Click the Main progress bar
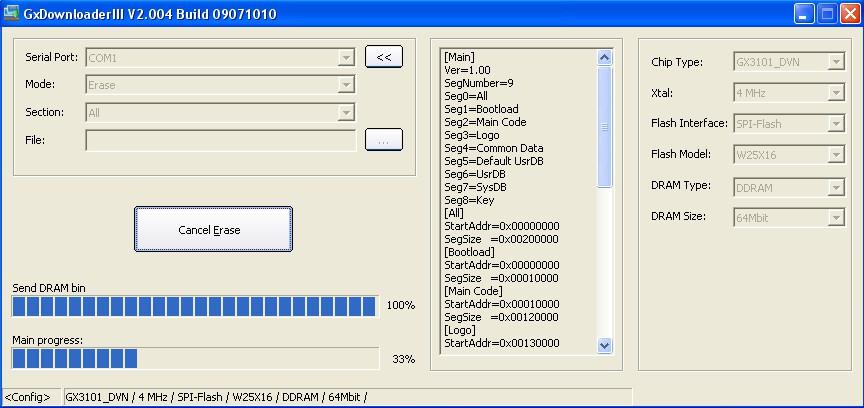Image resolution: width=864 pixels, height=408 pixels. [195, 358]
